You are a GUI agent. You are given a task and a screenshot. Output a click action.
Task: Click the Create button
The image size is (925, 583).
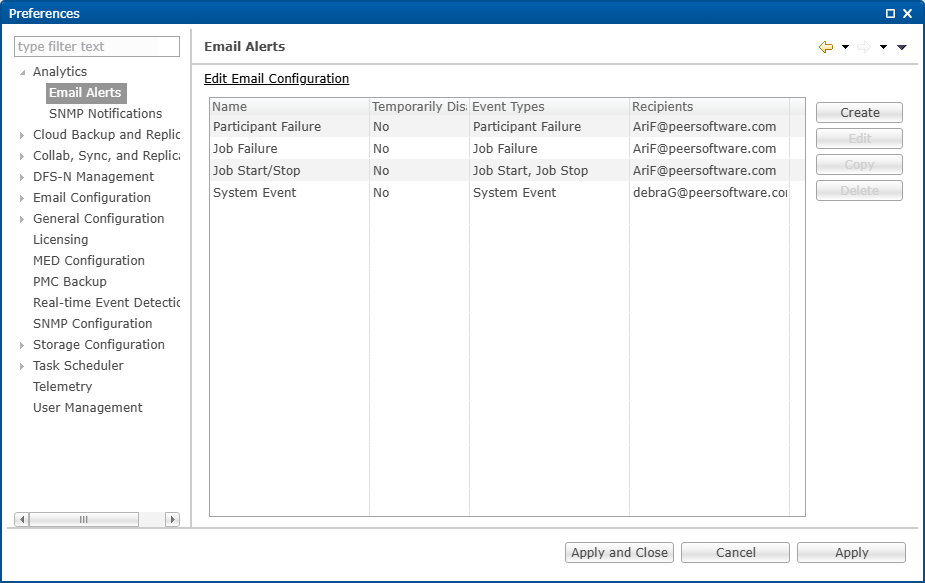pos(860,113)
